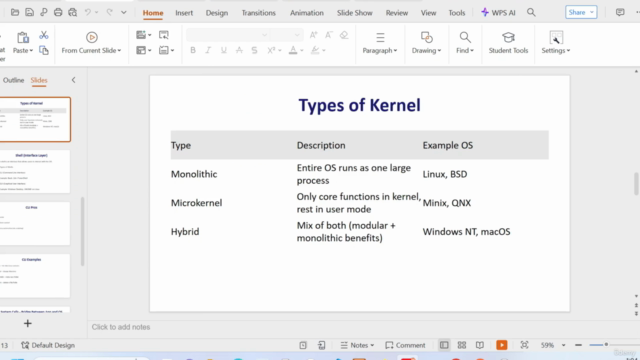
Task: Toggle the Notes pane from status bar
Action: point(357,345)
